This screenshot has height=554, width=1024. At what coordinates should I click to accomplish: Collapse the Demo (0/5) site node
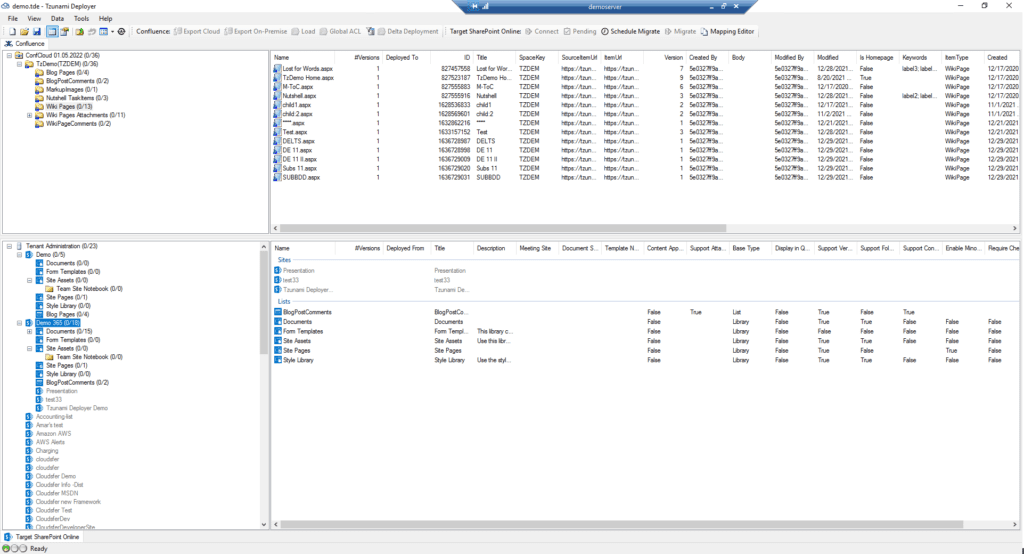(x=19, y=255)
